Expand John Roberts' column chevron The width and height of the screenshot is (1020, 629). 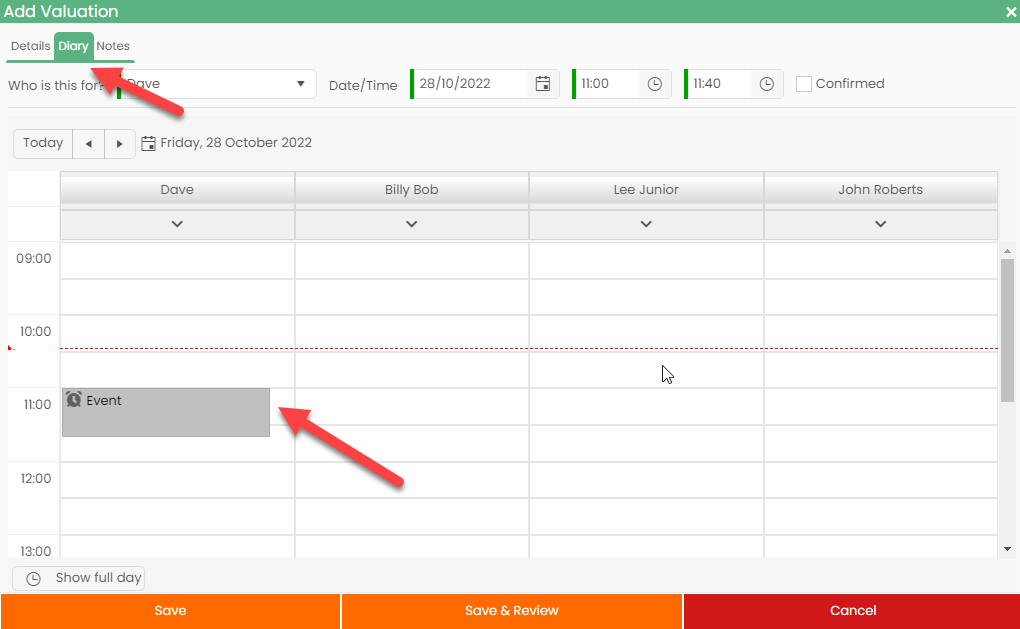click(880, 224)
